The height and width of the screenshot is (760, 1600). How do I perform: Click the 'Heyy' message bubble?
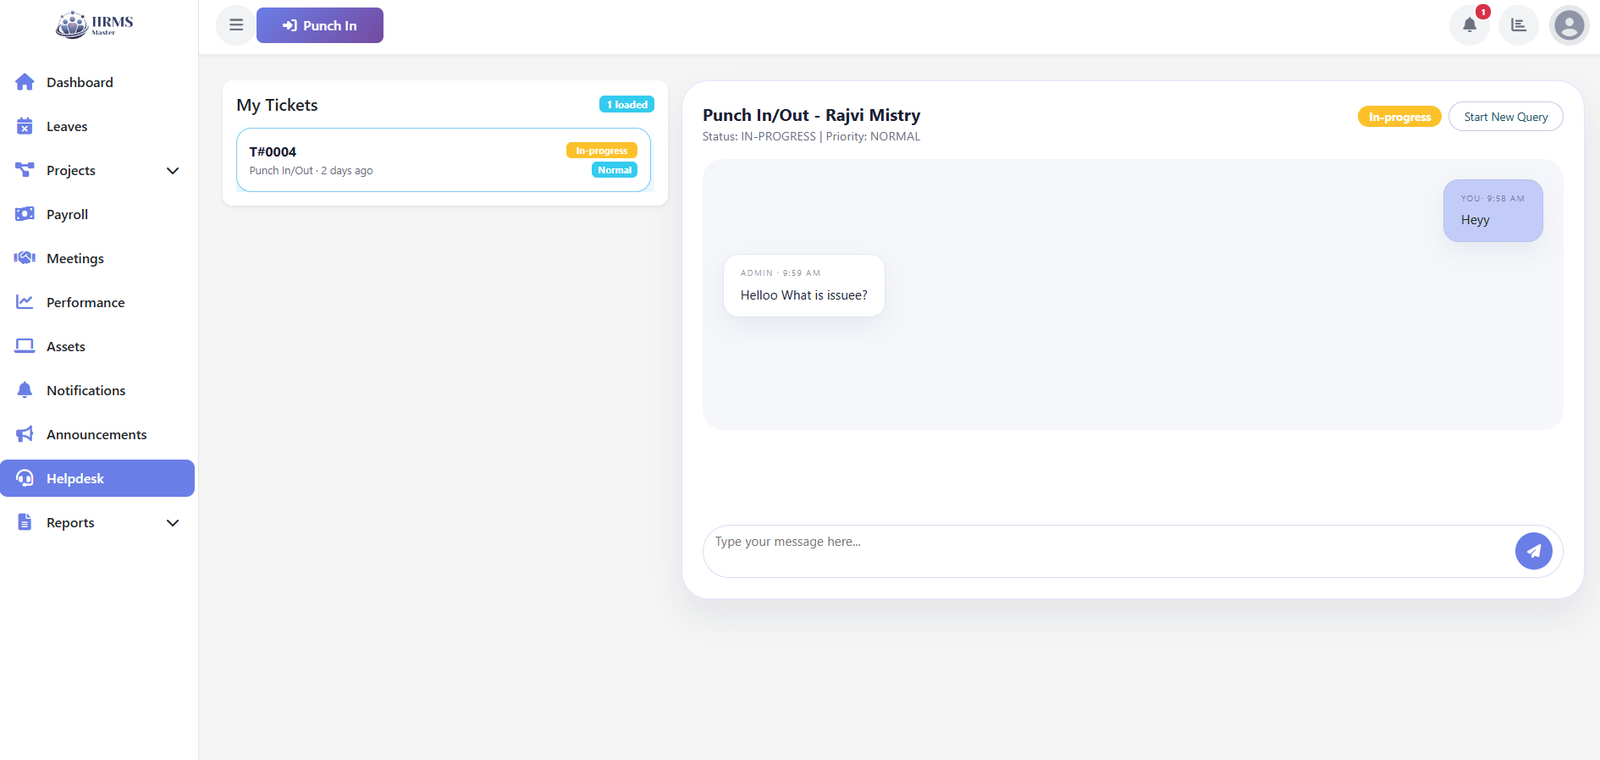tap(1493, 211)
